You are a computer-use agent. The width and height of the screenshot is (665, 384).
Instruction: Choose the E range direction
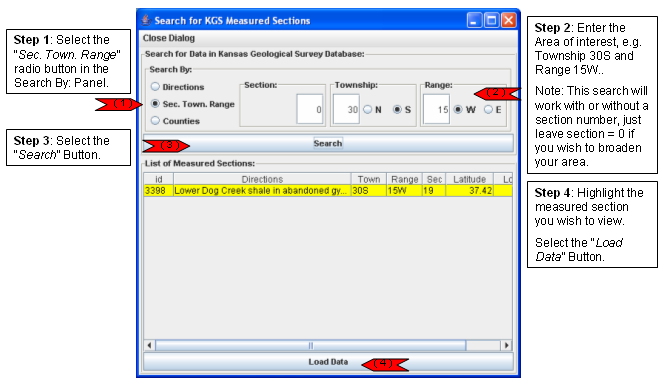488,109
